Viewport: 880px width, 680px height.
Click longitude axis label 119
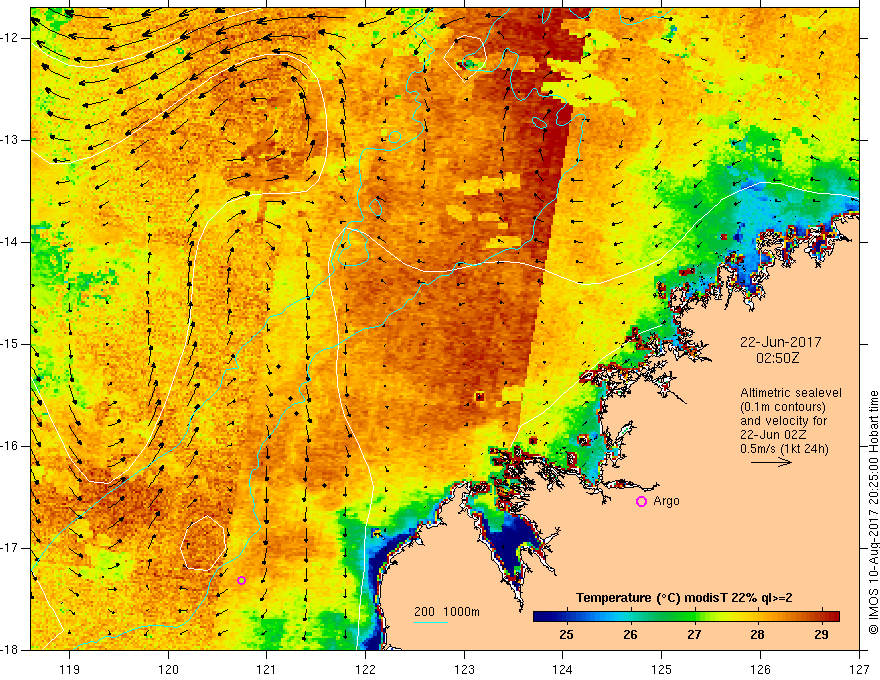[x=70, y=669]
